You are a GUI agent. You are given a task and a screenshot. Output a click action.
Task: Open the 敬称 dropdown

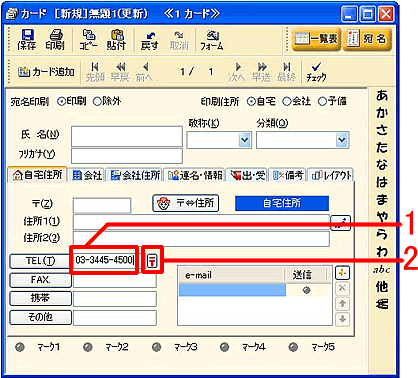(x=245, y=140)
